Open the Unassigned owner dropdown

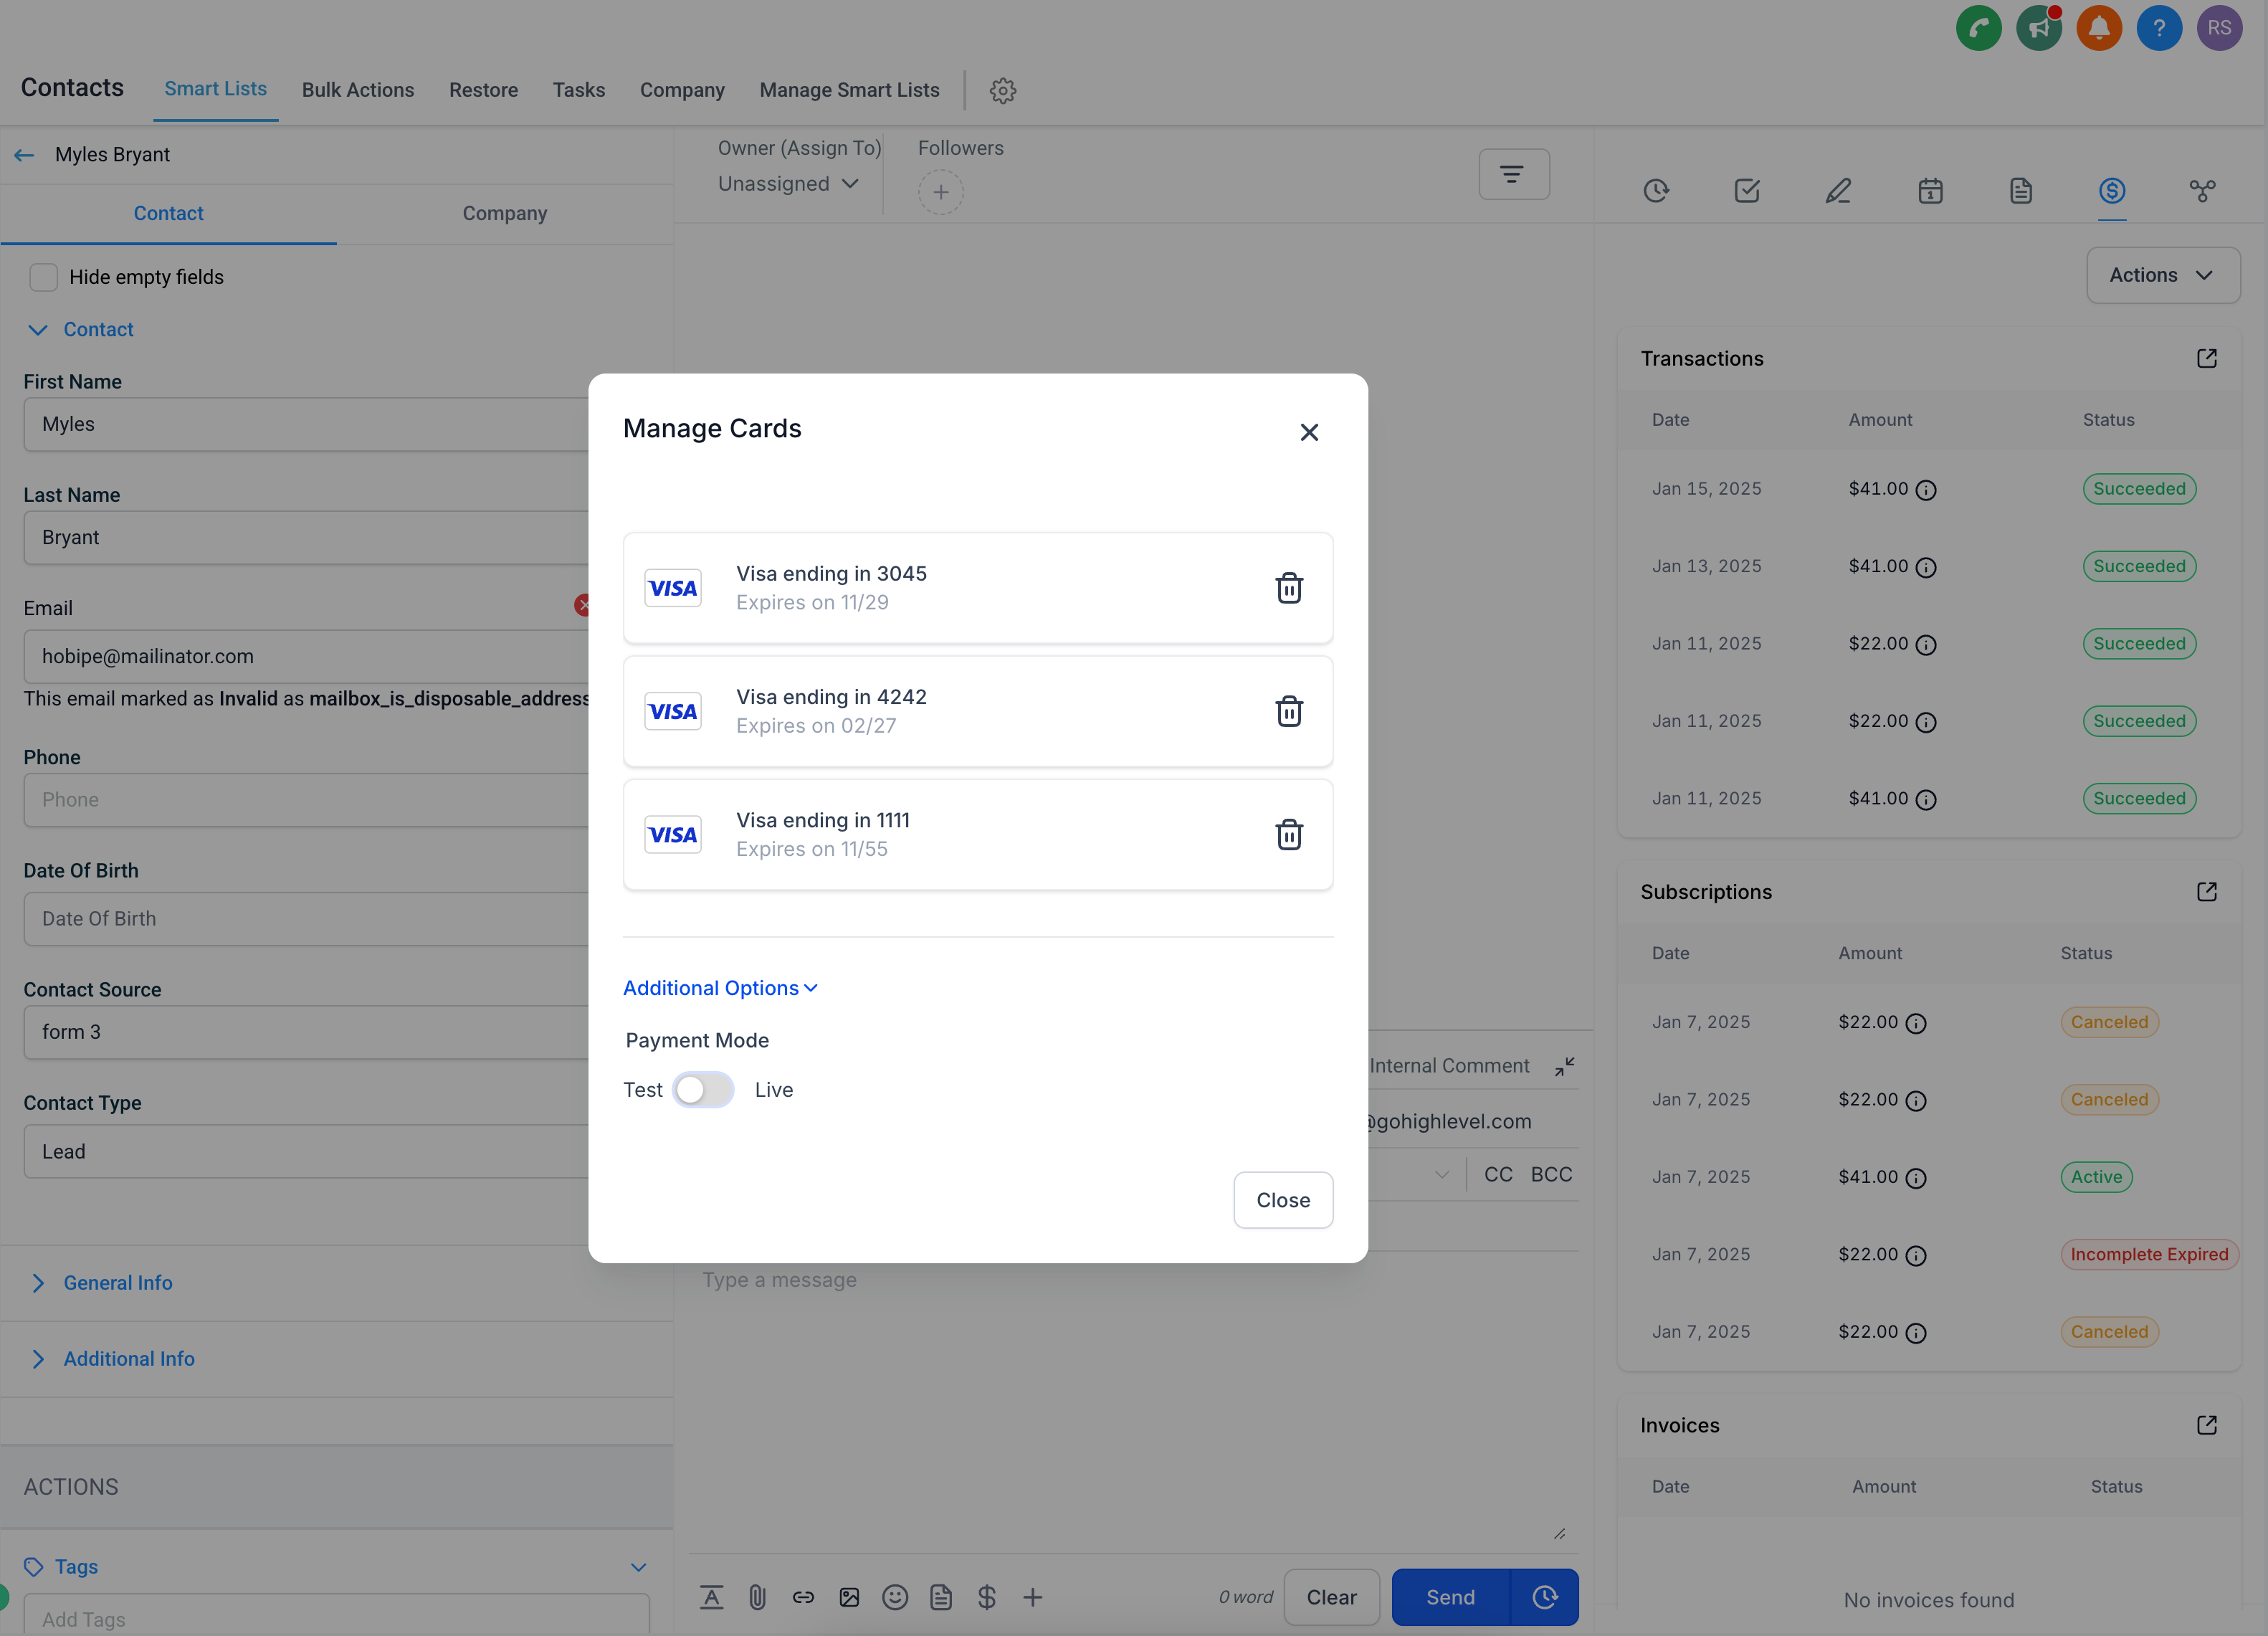point(788,184)
